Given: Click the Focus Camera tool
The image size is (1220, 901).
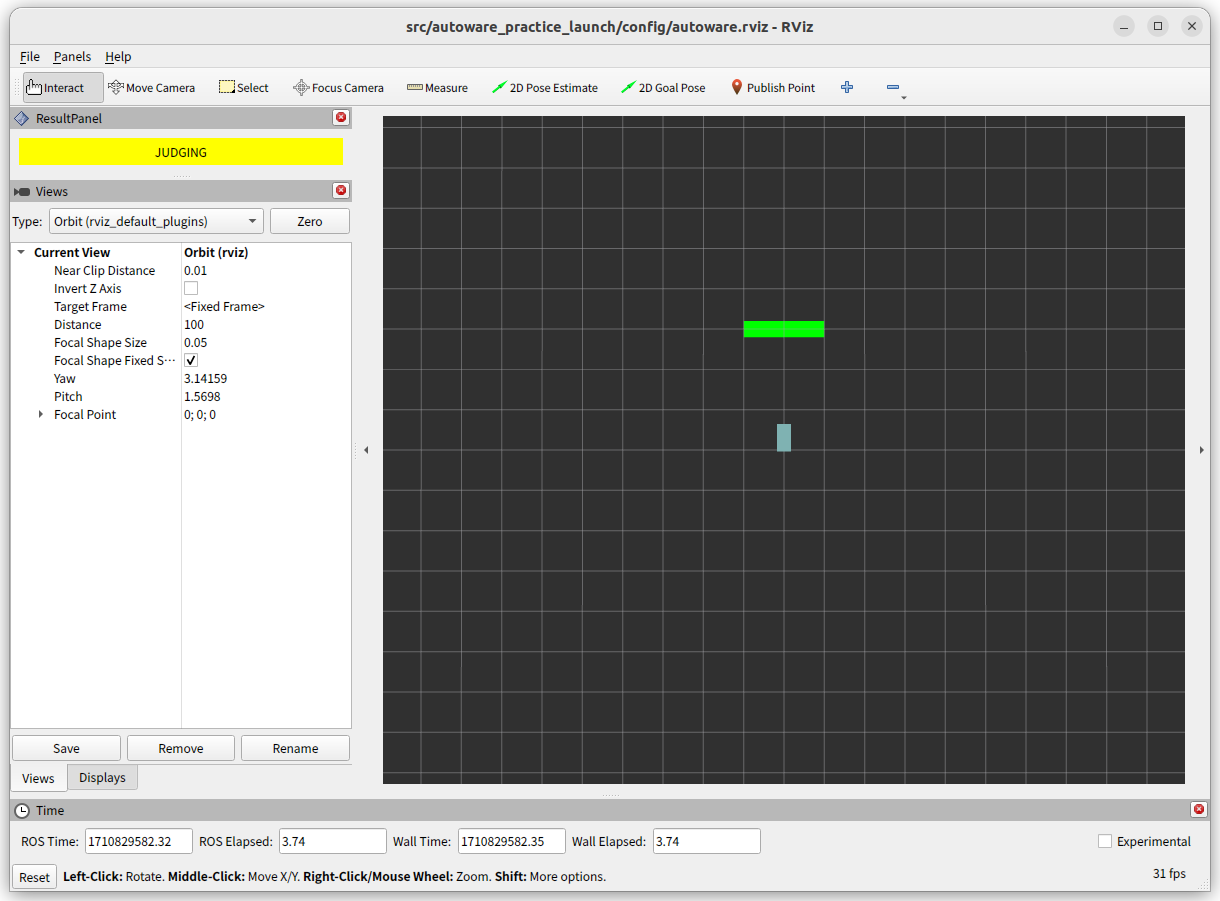Looking at the screenshot, I should click(x=338, y=88).
